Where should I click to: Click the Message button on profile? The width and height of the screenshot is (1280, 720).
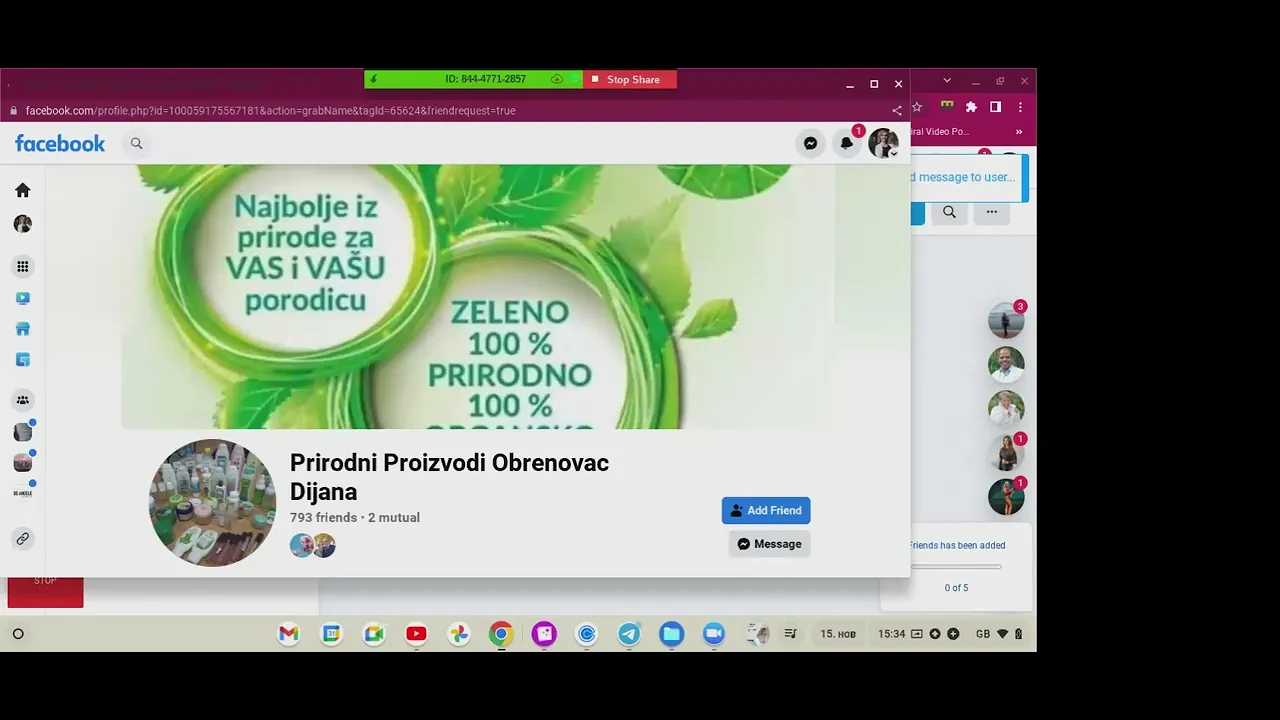click(x=769, y=544)
